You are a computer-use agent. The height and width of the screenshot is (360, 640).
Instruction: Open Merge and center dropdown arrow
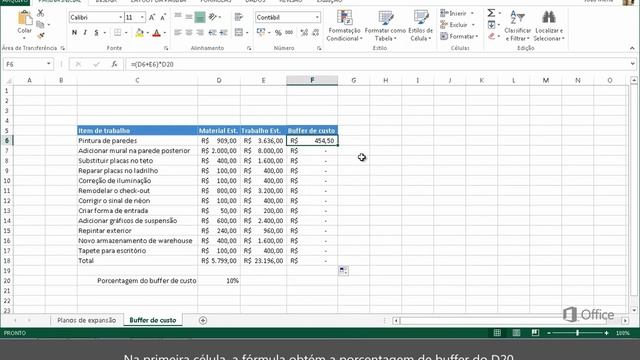(x=247, y=33)
